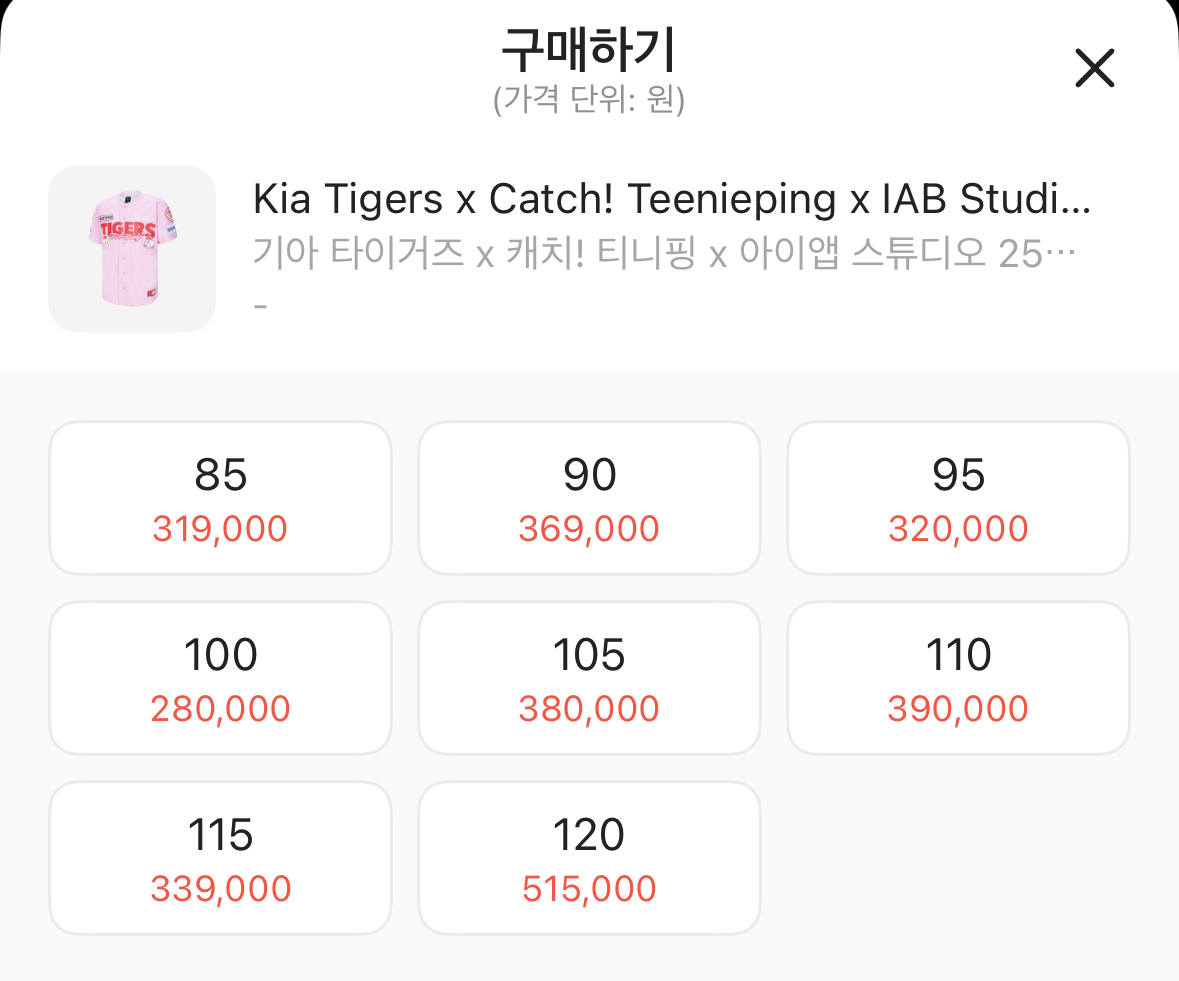This screenshot has width=1179, height=981.
Task: Pick the size 95 option
Action: [958, 498]
